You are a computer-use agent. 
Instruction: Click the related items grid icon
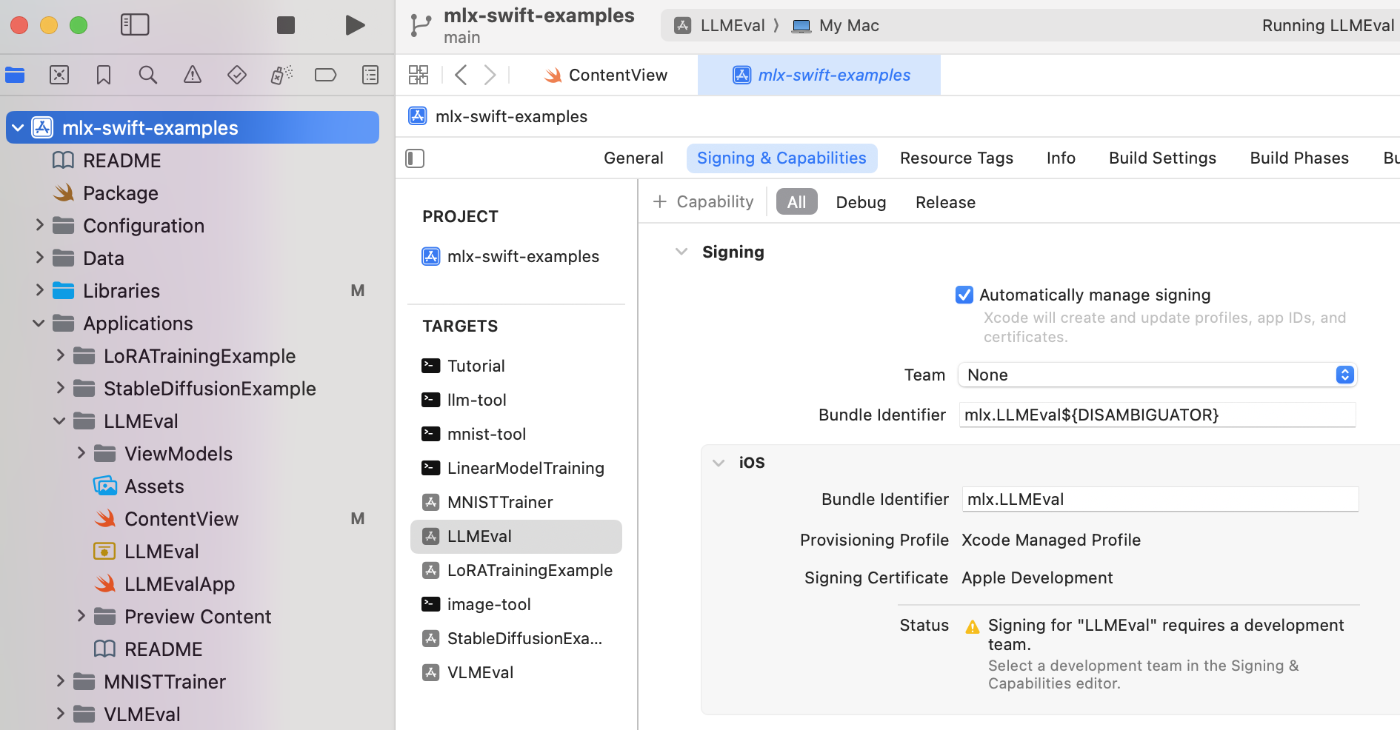pyautogui.click(x=419, y=75)
